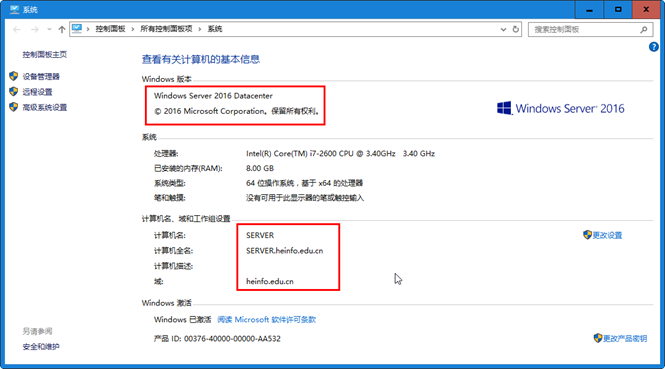Open 安全和维护 link
The width and height of the screenshot is (665, 369).
click(x=41, y=347)
